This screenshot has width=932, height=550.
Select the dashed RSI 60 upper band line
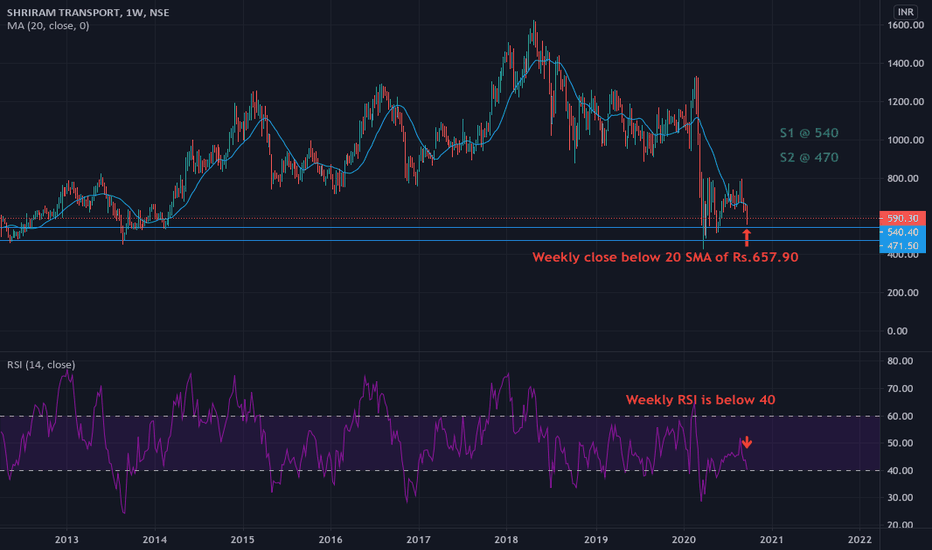pos(440,416)
